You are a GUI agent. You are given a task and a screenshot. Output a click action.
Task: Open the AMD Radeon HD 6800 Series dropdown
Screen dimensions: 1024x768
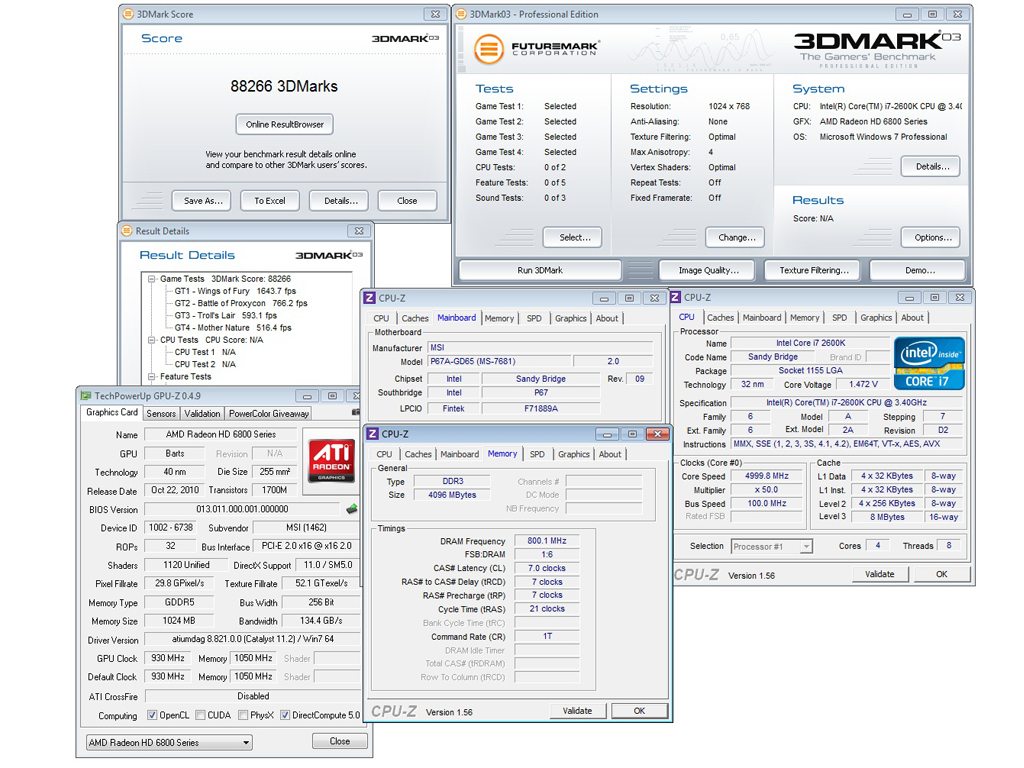169,743
